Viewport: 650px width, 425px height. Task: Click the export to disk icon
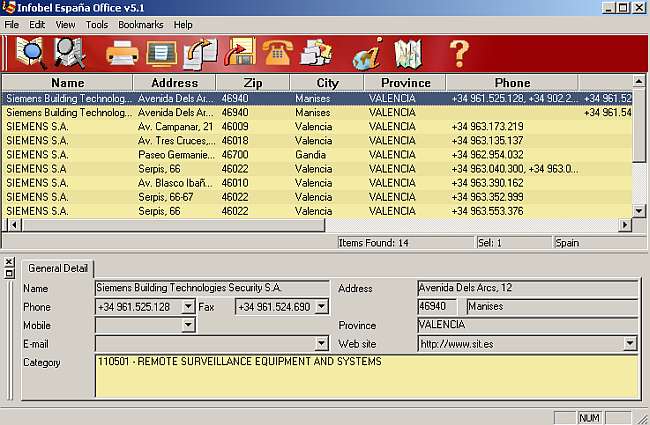click(x=240, y=52)
